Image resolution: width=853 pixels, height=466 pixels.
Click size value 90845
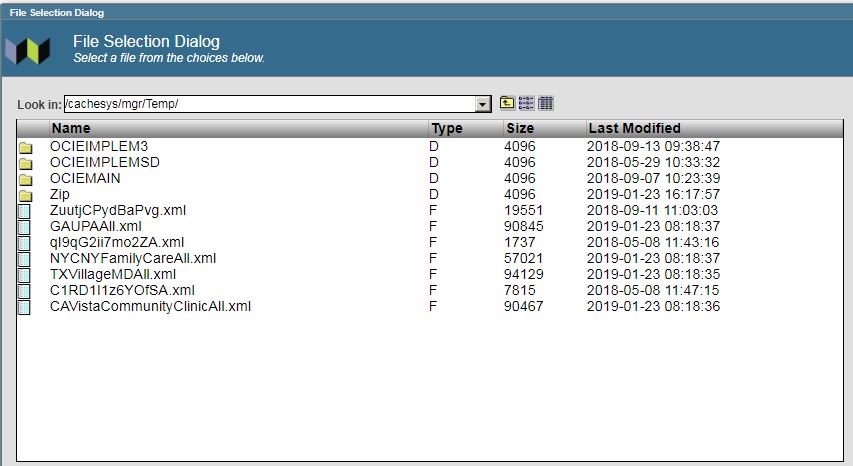coord(523,226)
